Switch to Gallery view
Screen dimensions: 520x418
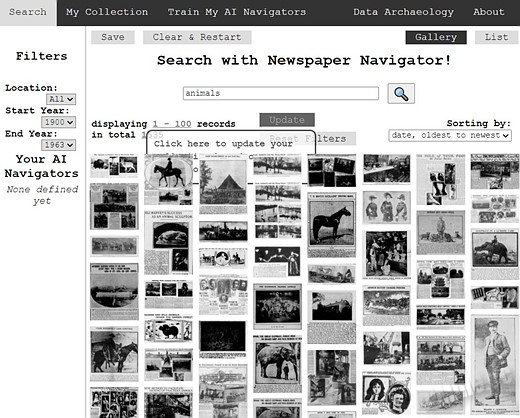[436, 37]
